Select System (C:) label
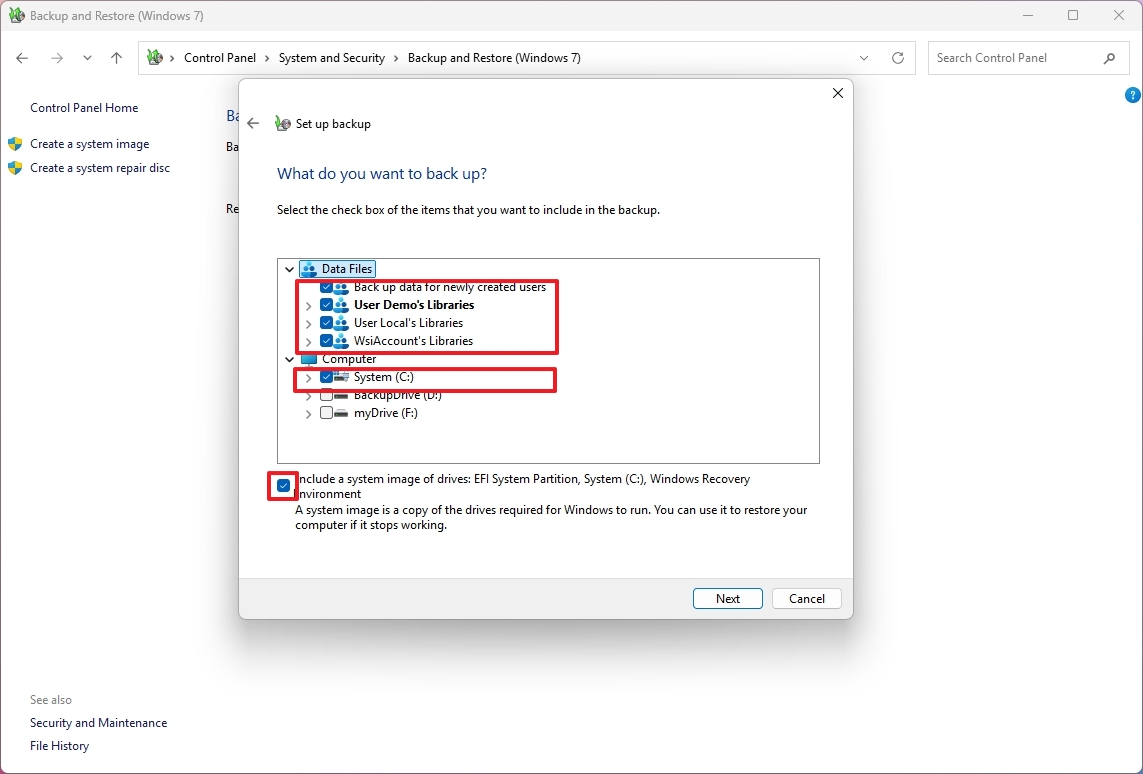1143x774 pixels. click(384, 377)
